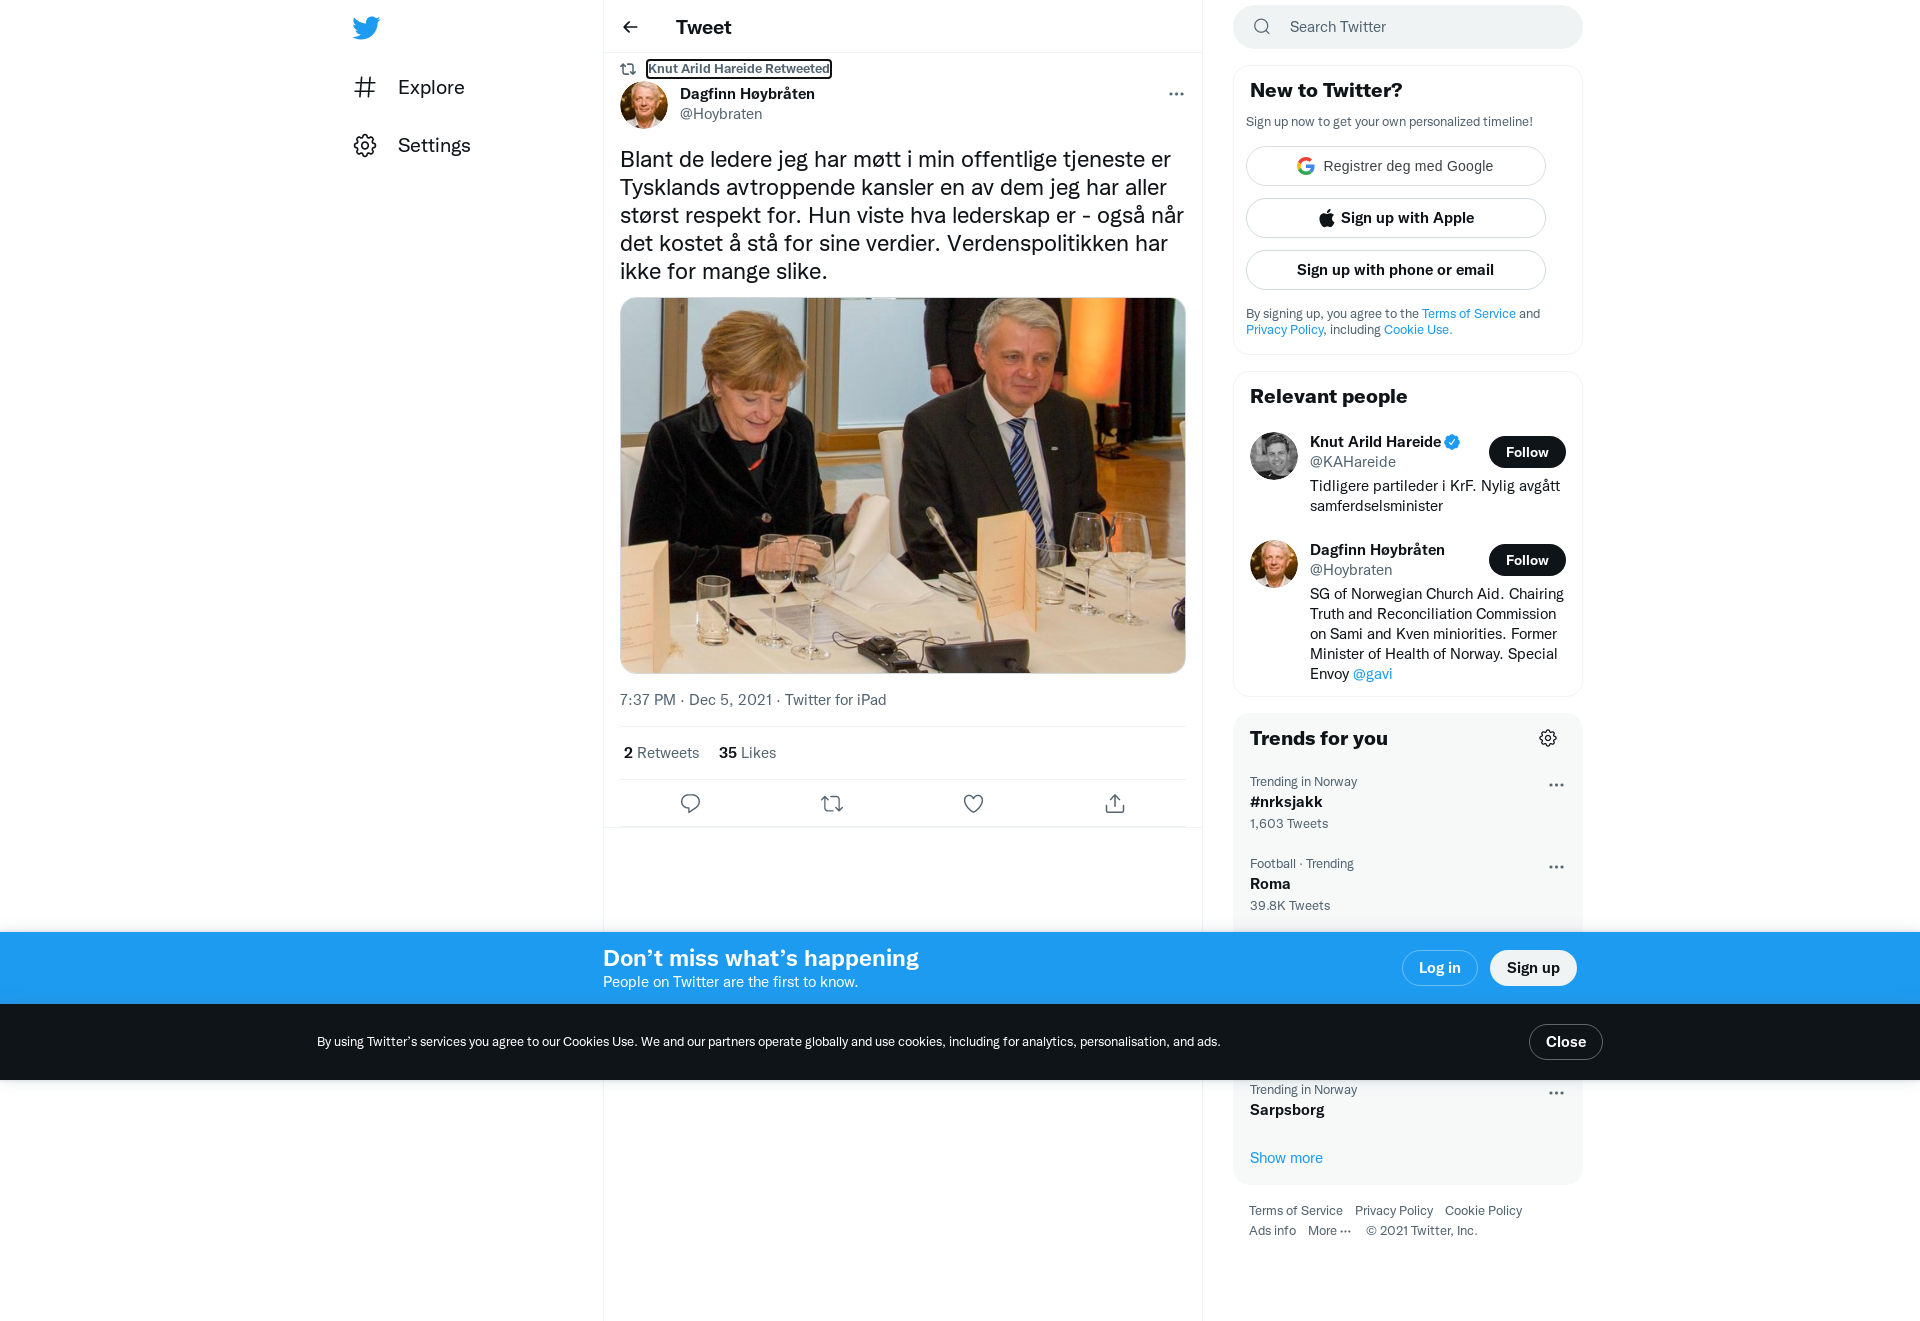Follow Knut Arild Hareide
This screenshot has height=1321, width=1920.
click(1527, 452)
